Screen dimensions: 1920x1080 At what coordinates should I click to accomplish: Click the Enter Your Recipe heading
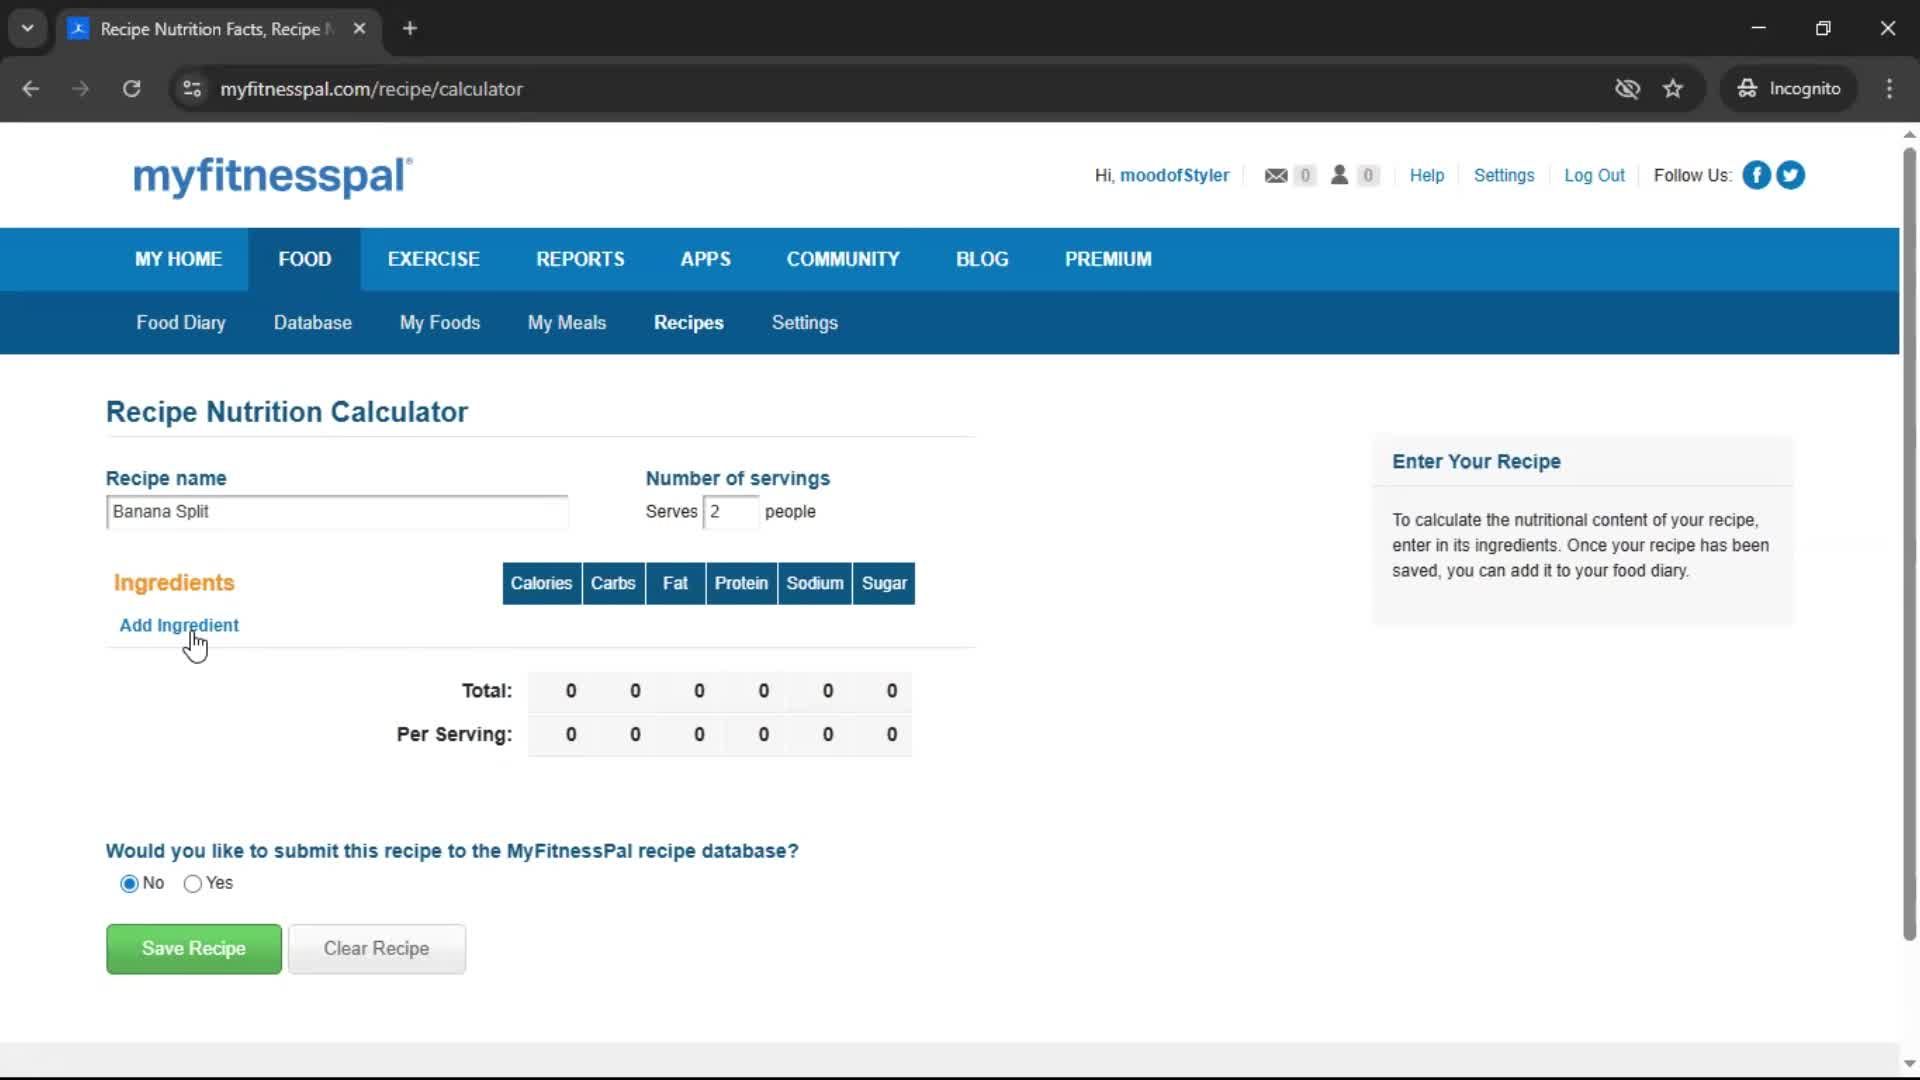pos(1476,462)
